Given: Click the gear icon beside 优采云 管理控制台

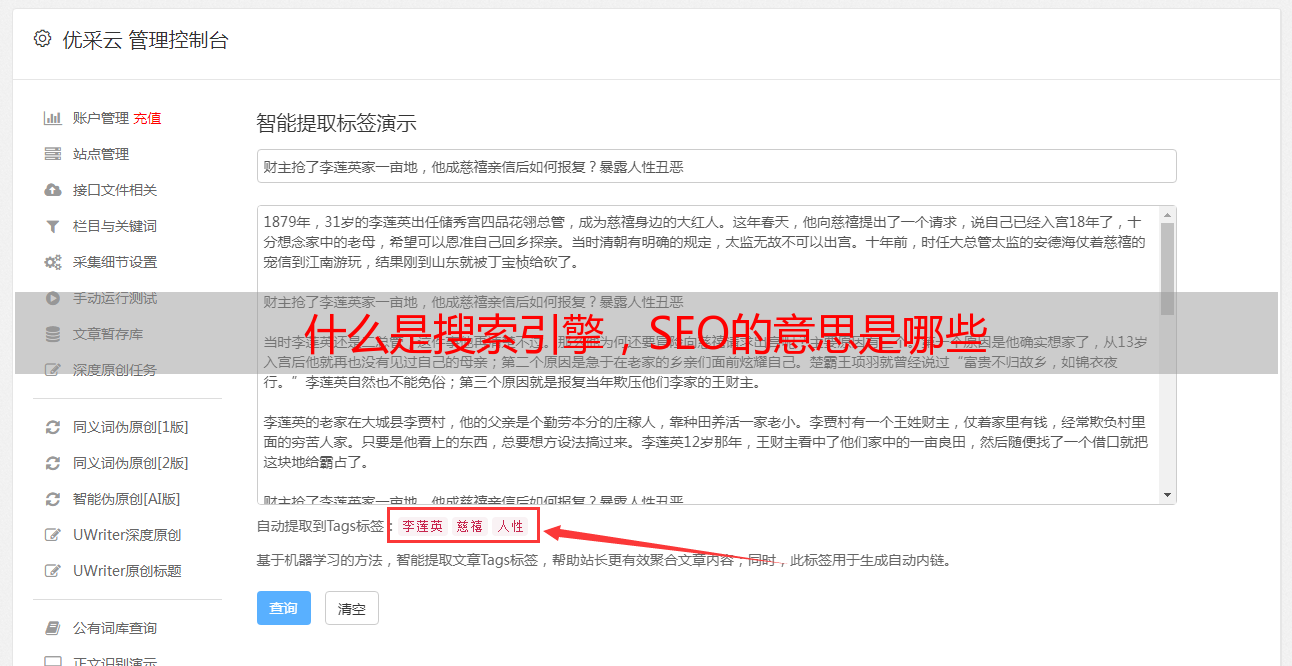Looking at the screenshot, I should pos(42,39).
